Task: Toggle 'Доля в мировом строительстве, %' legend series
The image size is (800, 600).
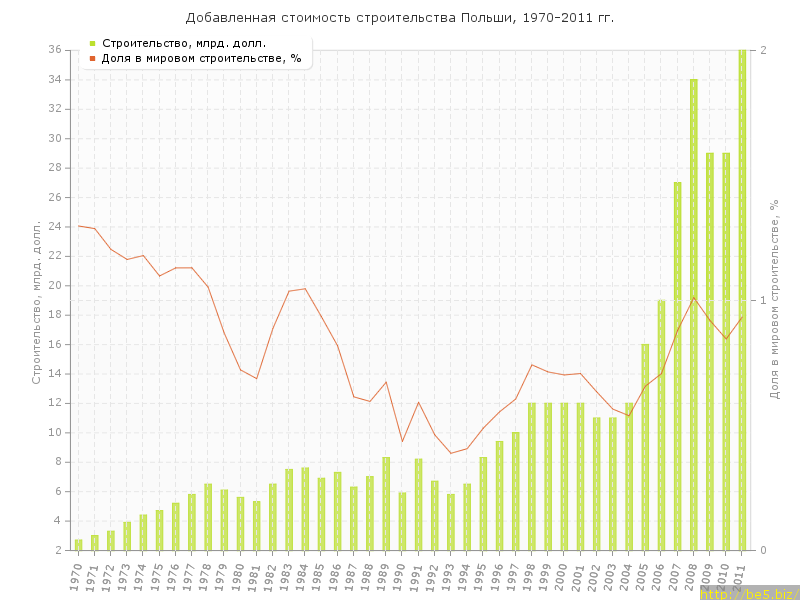Action: click(x=200, y=58)
